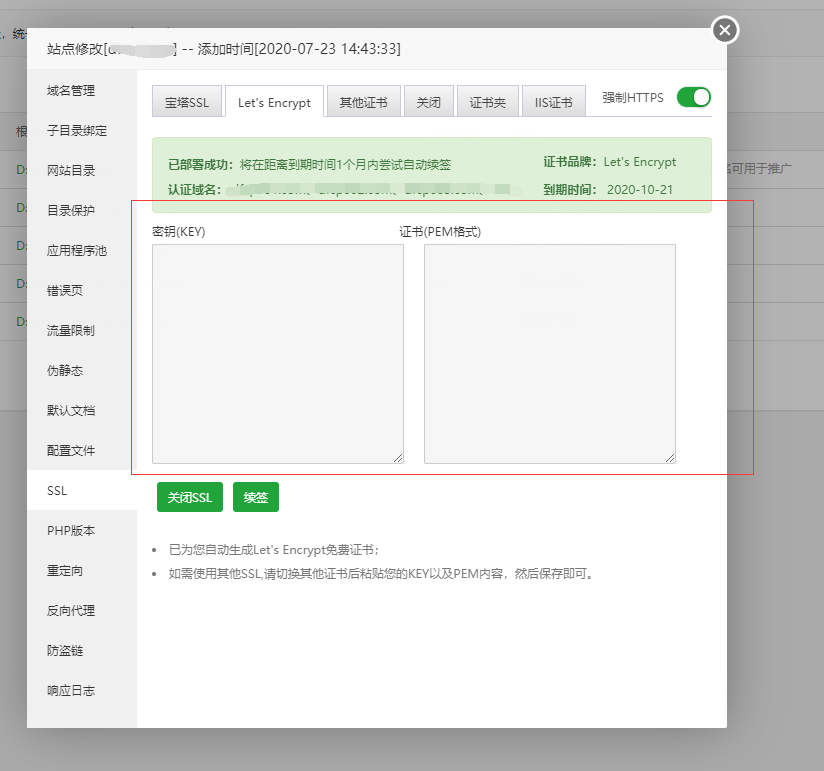Click the 站点修改 dialog title

(223, 49)
